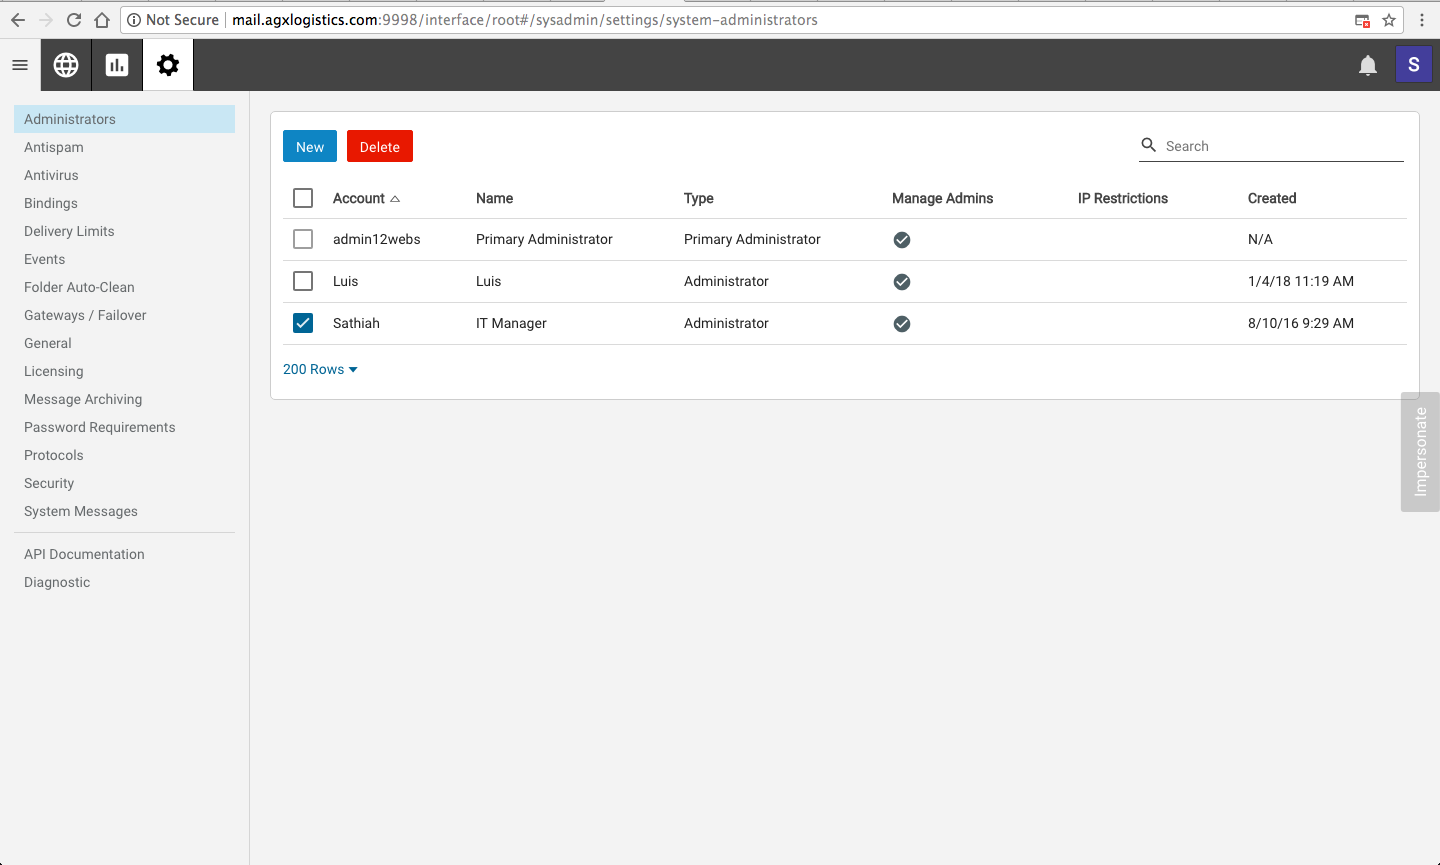Expand the 200 Rows dropdown
The image size is (1440, 865).
click(x=320, y=369)
